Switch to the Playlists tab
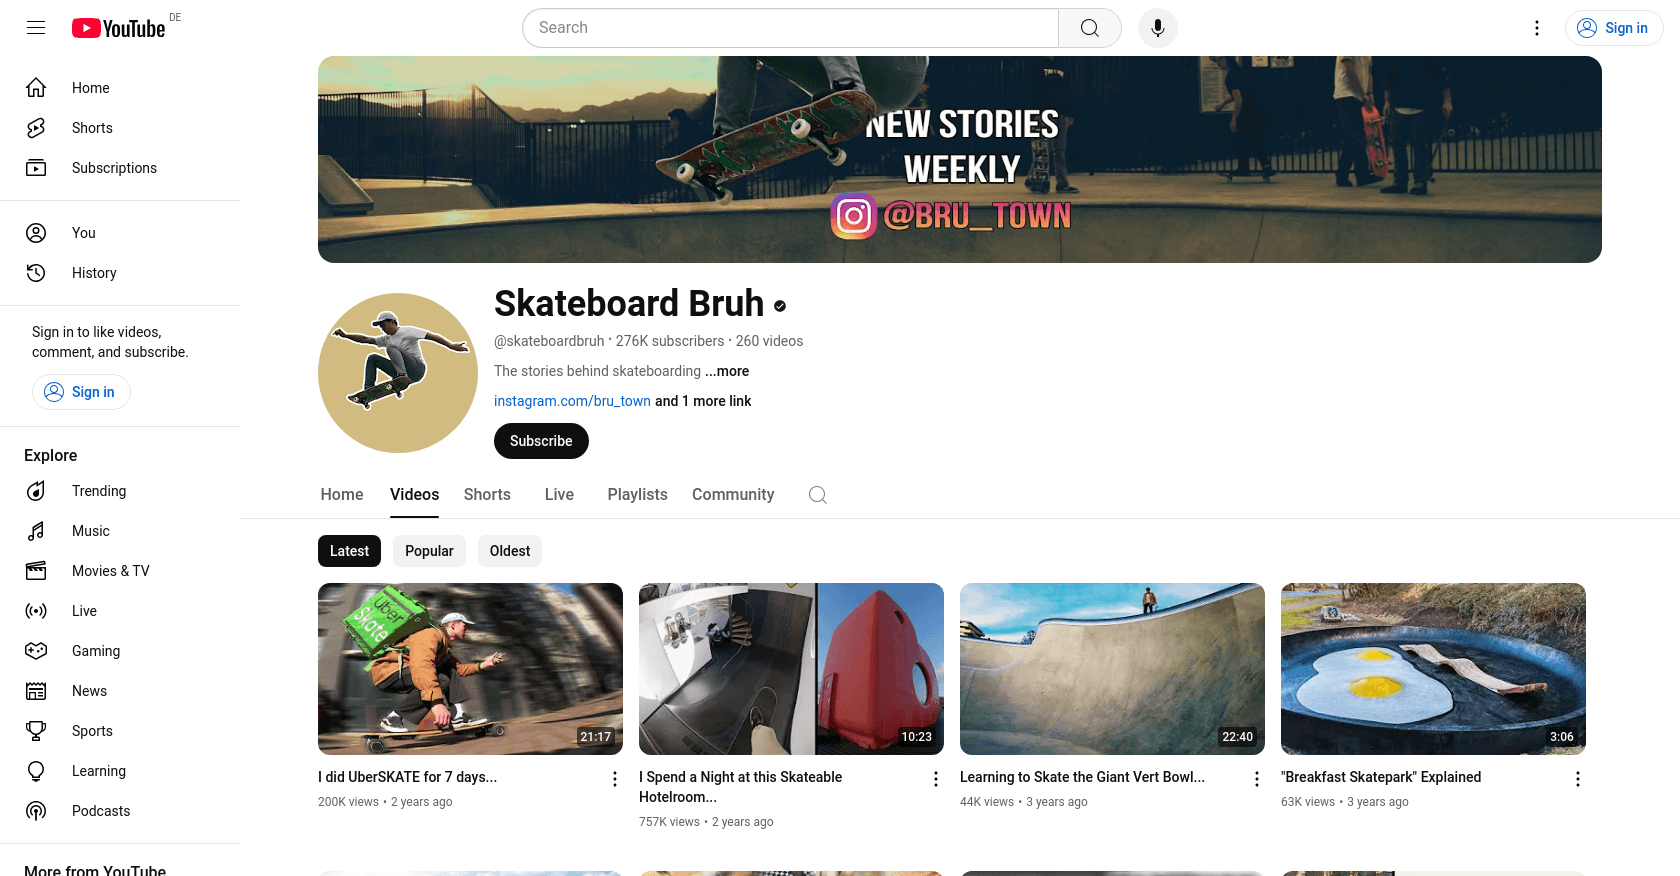Screen dimensions: 1680x876 637,495
